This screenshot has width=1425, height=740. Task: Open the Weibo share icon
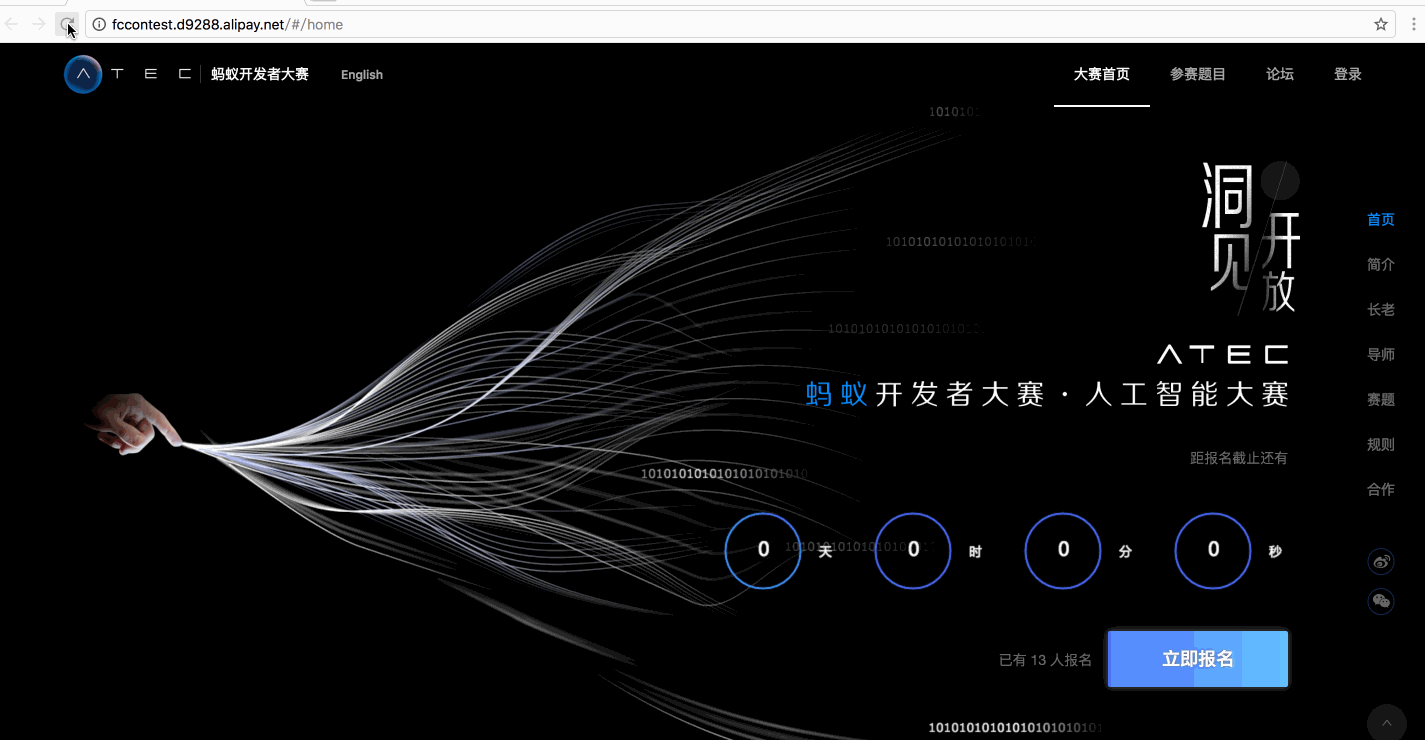click(x=1381, y=561)
